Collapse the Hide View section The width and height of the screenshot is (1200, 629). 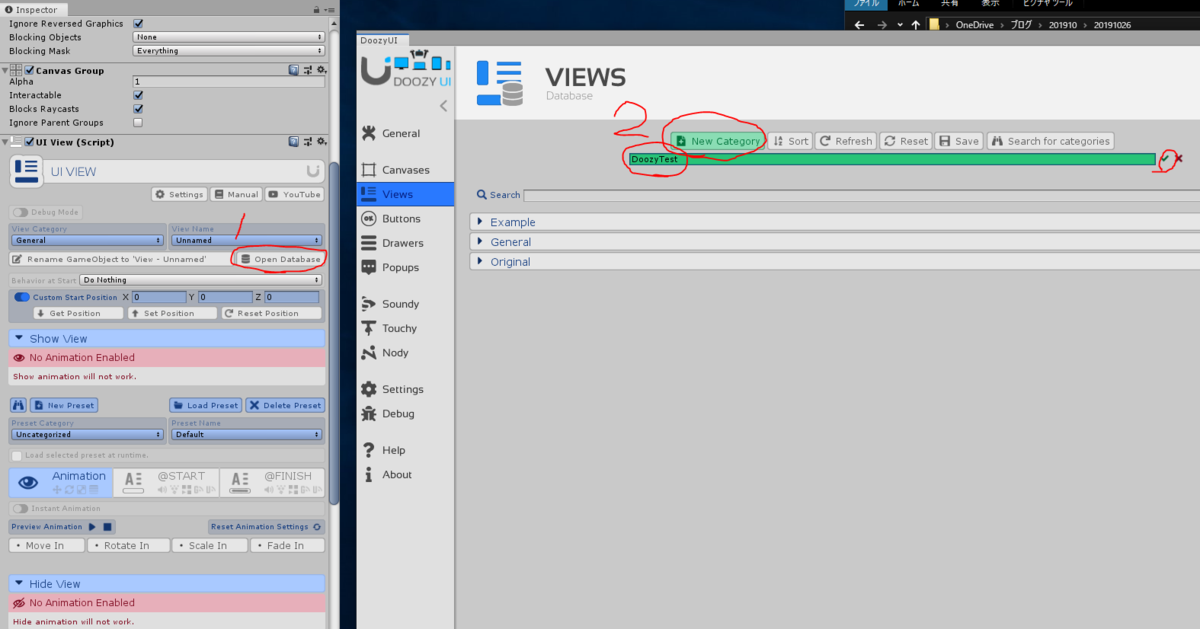(167, 584)
